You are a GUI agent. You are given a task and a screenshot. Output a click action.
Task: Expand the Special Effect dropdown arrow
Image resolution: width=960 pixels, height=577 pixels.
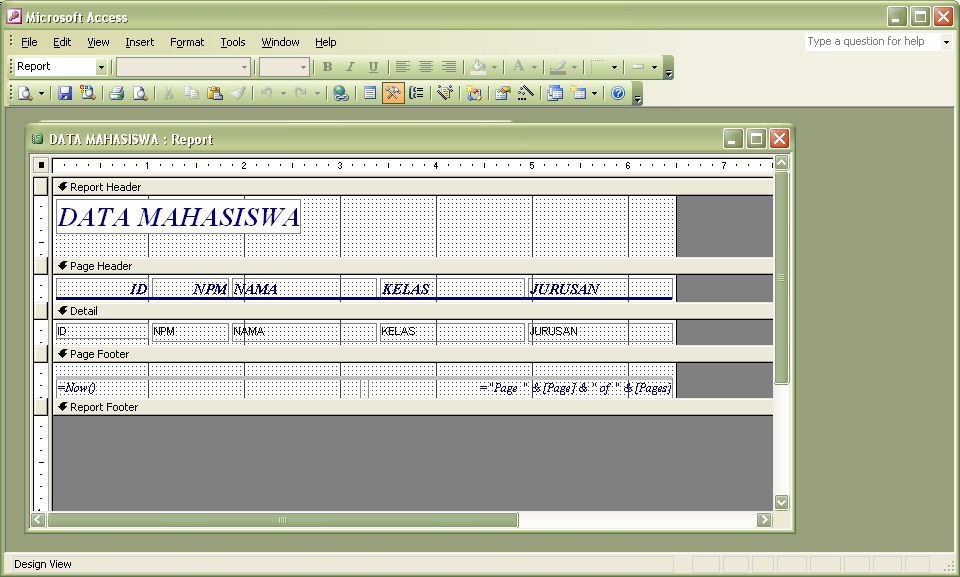(x=654, y=67)
